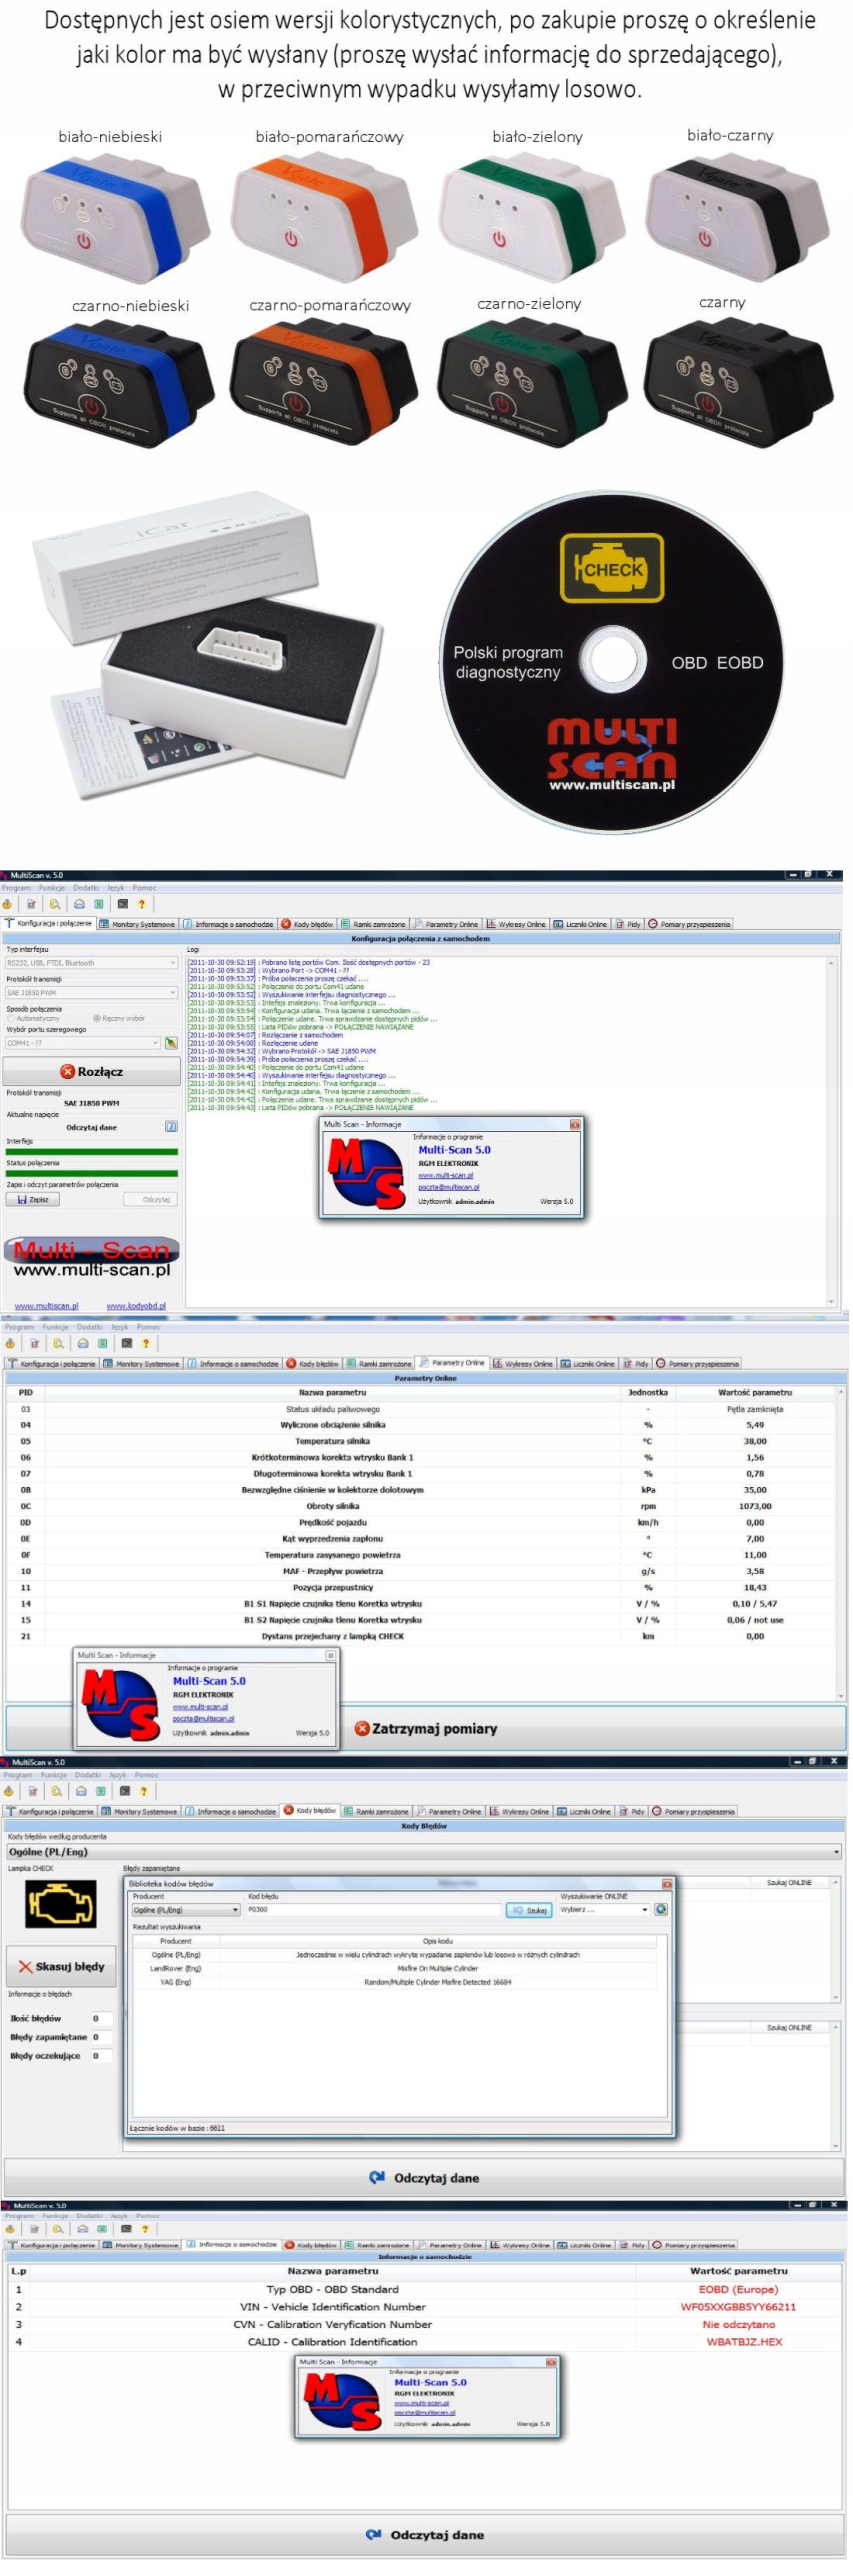Image resolution: width=853 pixels, height=2560 pixels.
Task: Switch to Pidy tab in the Konfiguracja połączenia window
Action: coord(629,924)
